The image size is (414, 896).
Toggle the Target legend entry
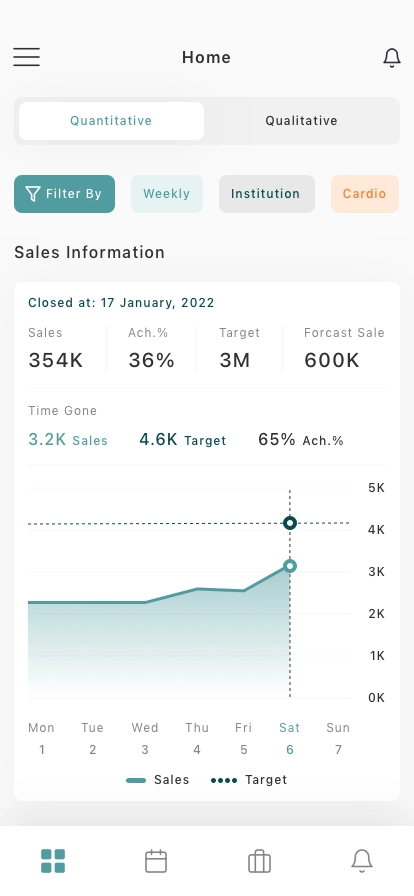249,780
